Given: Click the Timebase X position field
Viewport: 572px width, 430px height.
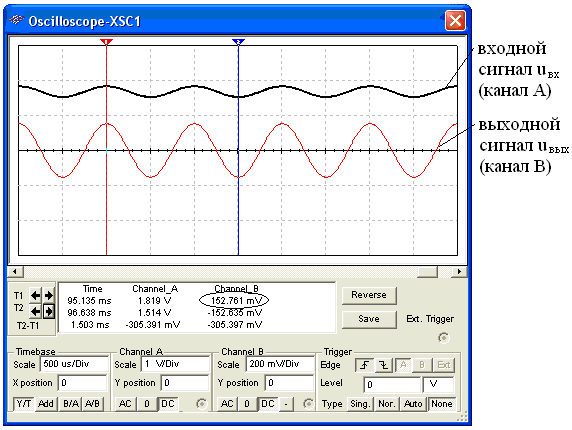Looking at the screenshot, I should pos(83,383).
